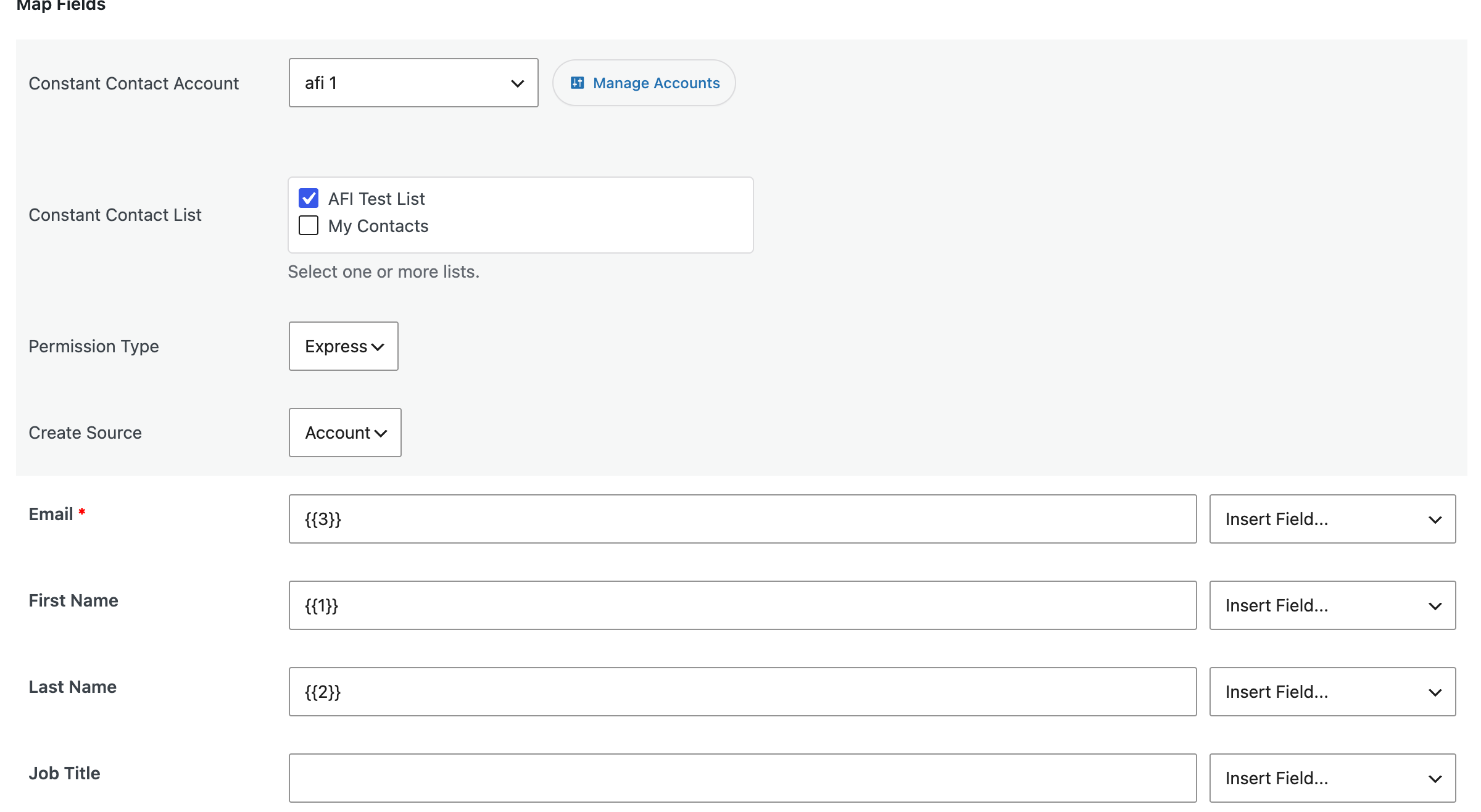Click the First Name field label
Image resolution: width=1481 pixels, height=812 pixels.
74,600
